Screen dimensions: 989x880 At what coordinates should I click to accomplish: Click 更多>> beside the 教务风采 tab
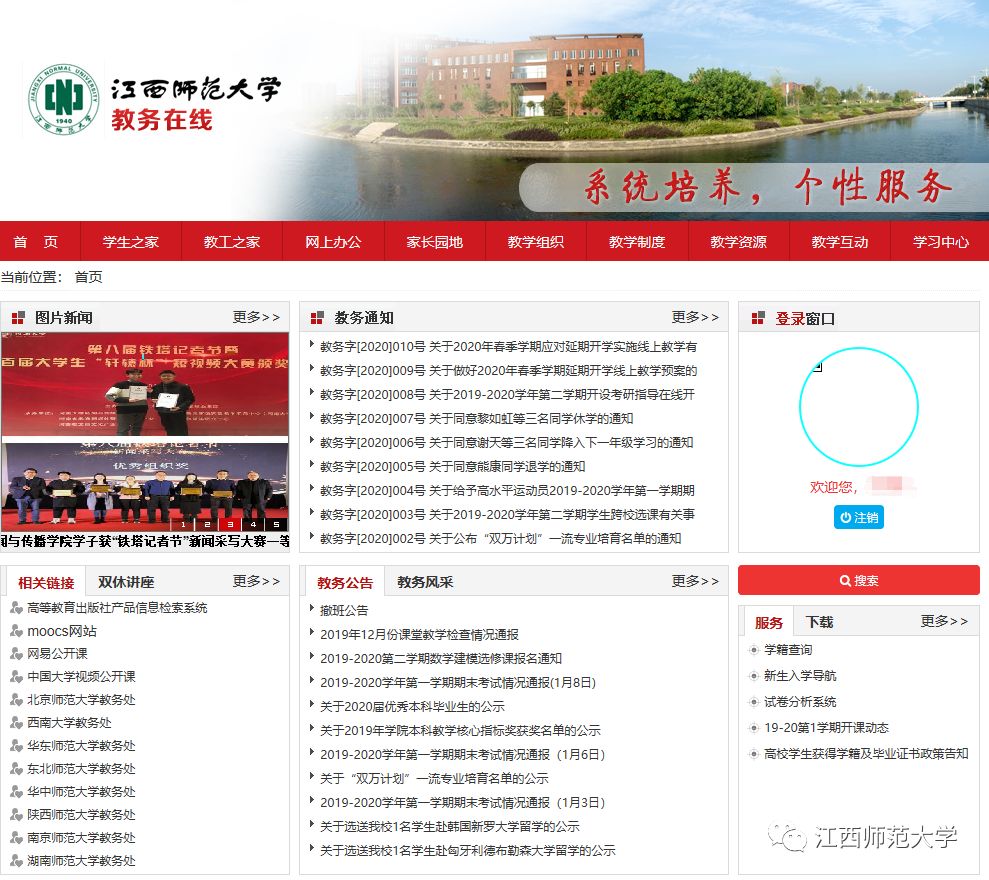click(x=695, y=581)
